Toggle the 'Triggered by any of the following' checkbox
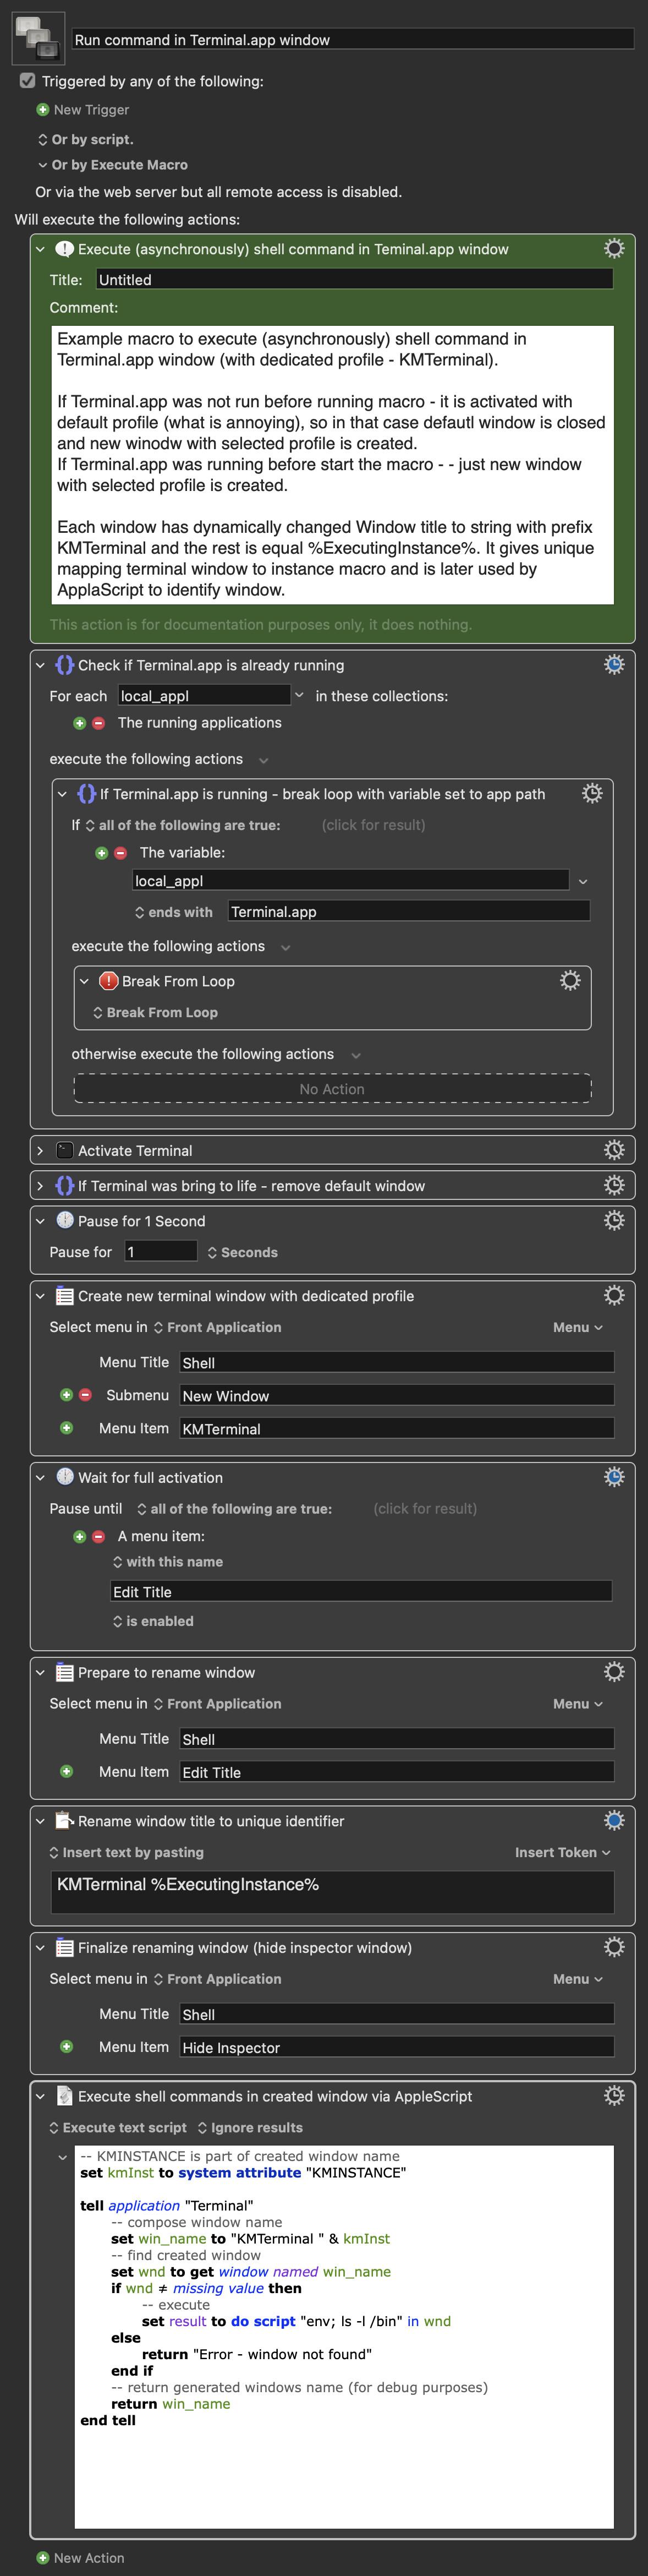The image size is (648, 2576). tap(28, 81)
